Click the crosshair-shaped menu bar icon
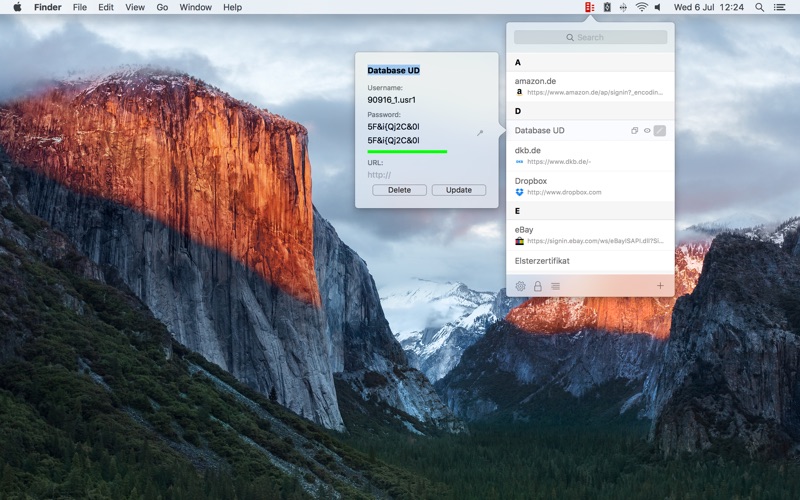Viewport: 800px width, 500px height. (x=623, y=7)
